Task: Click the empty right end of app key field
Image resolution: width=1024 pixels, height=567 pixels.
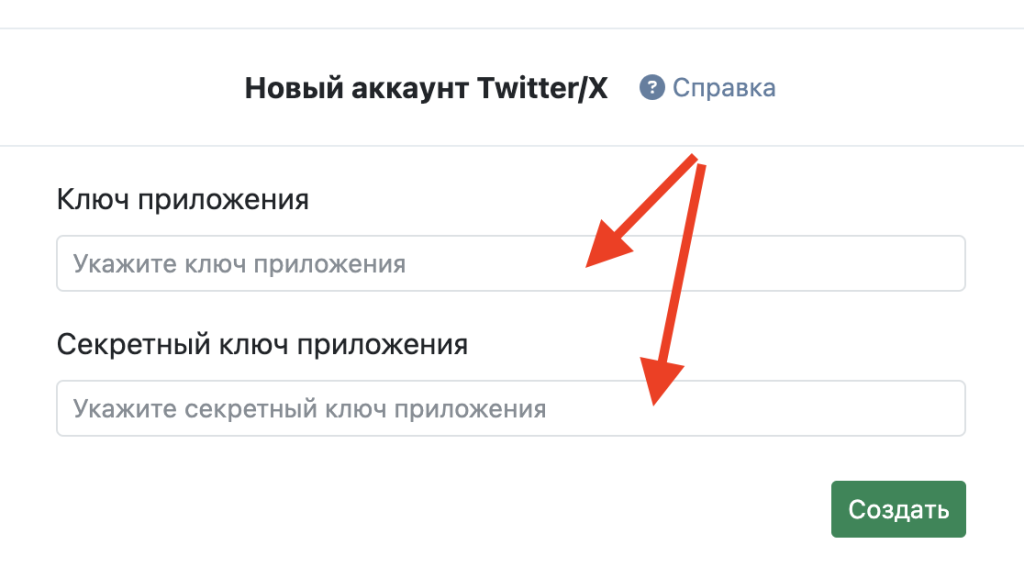Action: tap(900, 264)
